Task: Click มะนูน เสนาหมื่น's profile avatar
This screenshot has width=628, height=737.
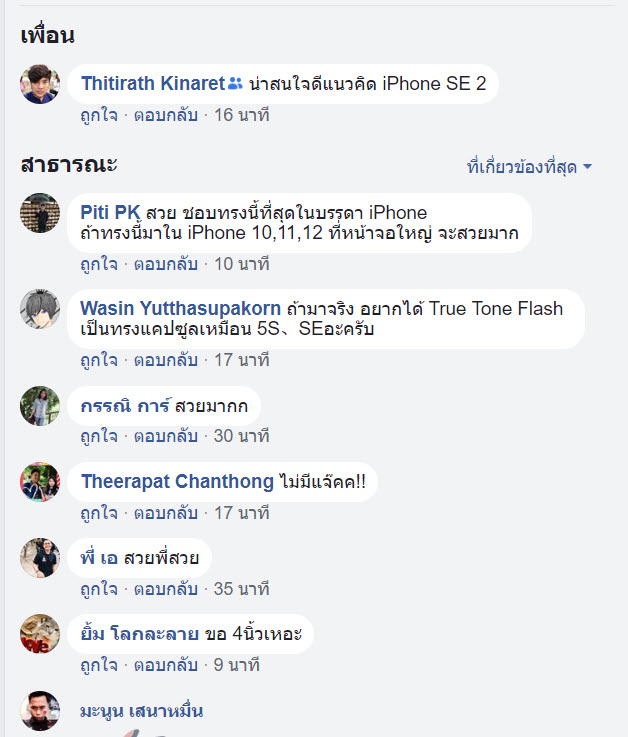Action: pyautogui.click(x=40, y=711)
